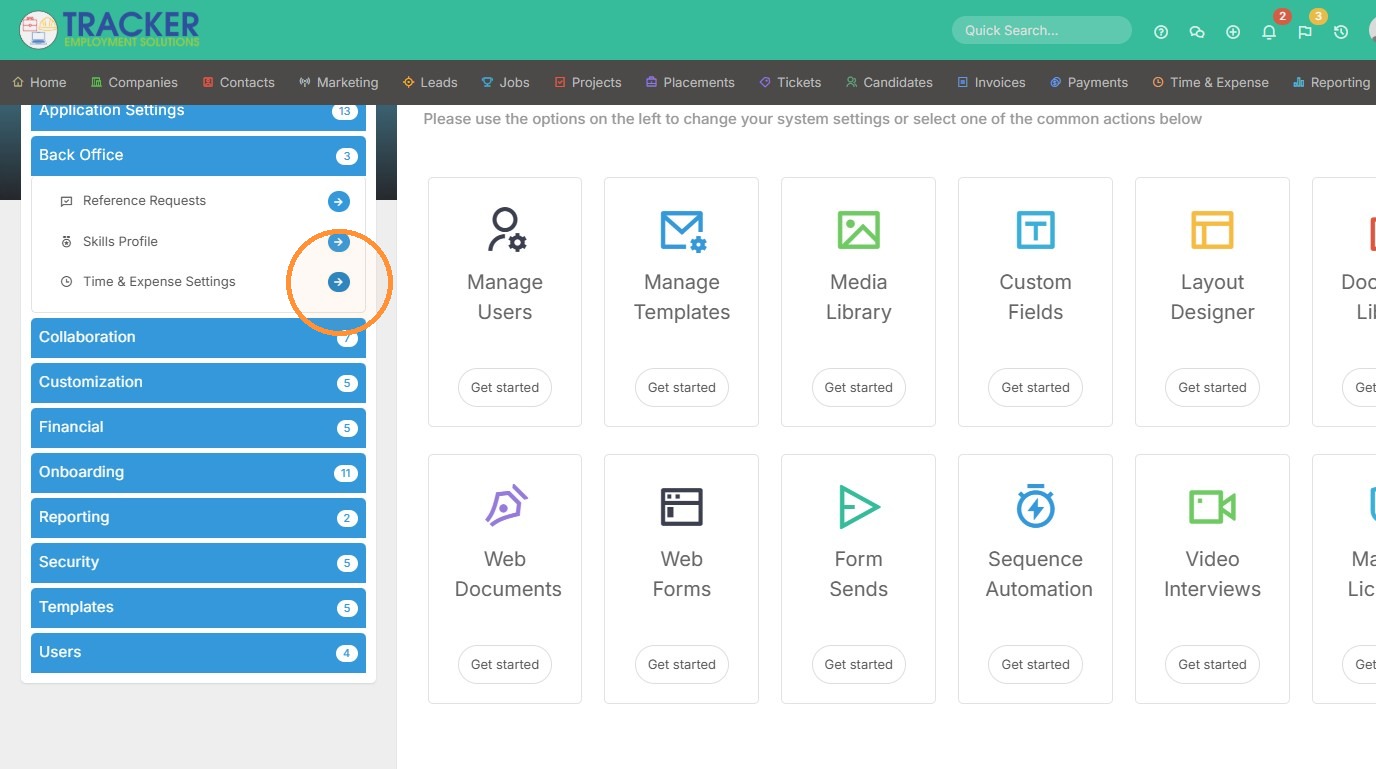Click the Sequence Automation stopwatch icon
This screenshot has width=1376, height=769.
(1035, 506)
